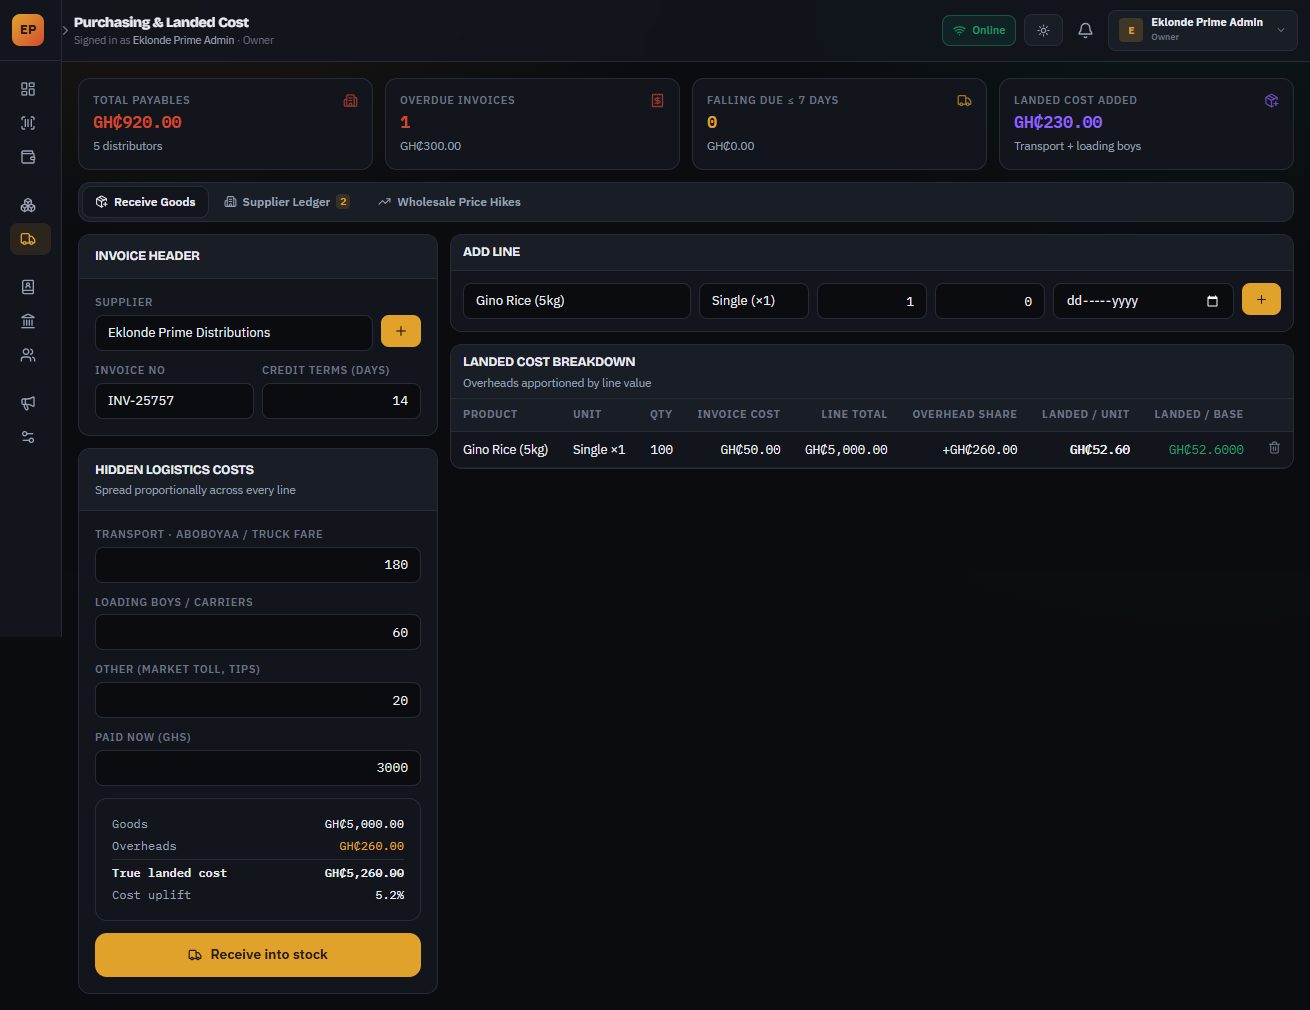Click the Credit Terms (Days) field
Viewport: 1310px width, 1010px height.
tap(341, 401)
